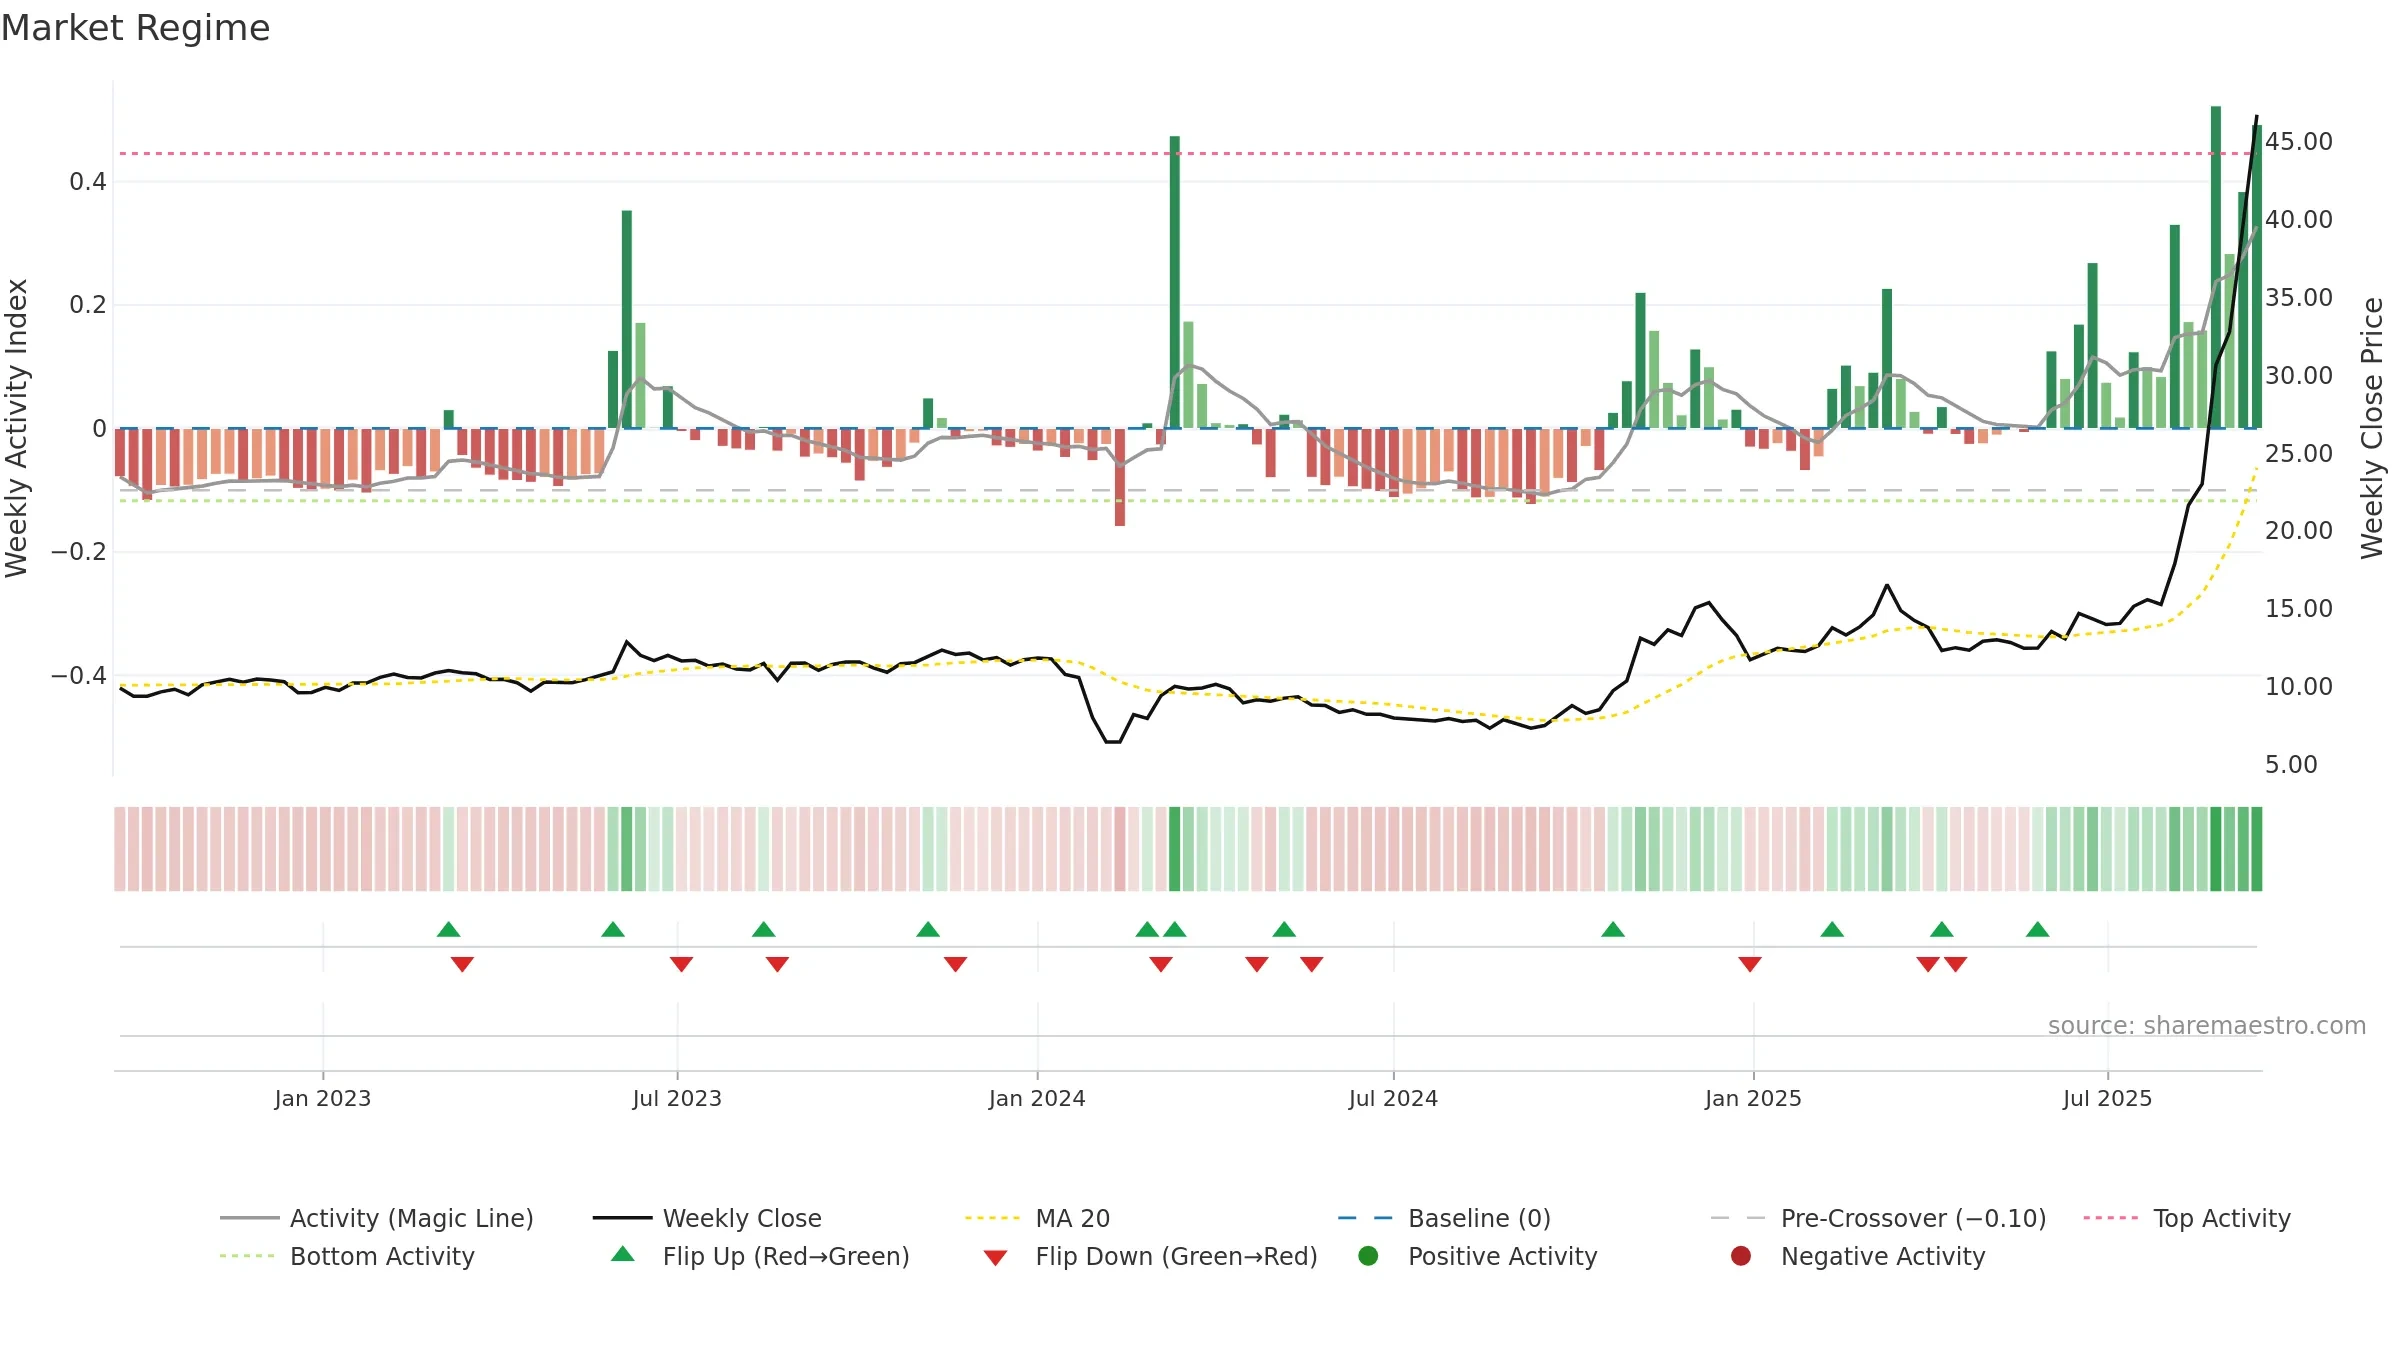Click the Market Regime chart title
Image resolution: width=2400 pixels, height=1350 pixels.
pos(135,28)
